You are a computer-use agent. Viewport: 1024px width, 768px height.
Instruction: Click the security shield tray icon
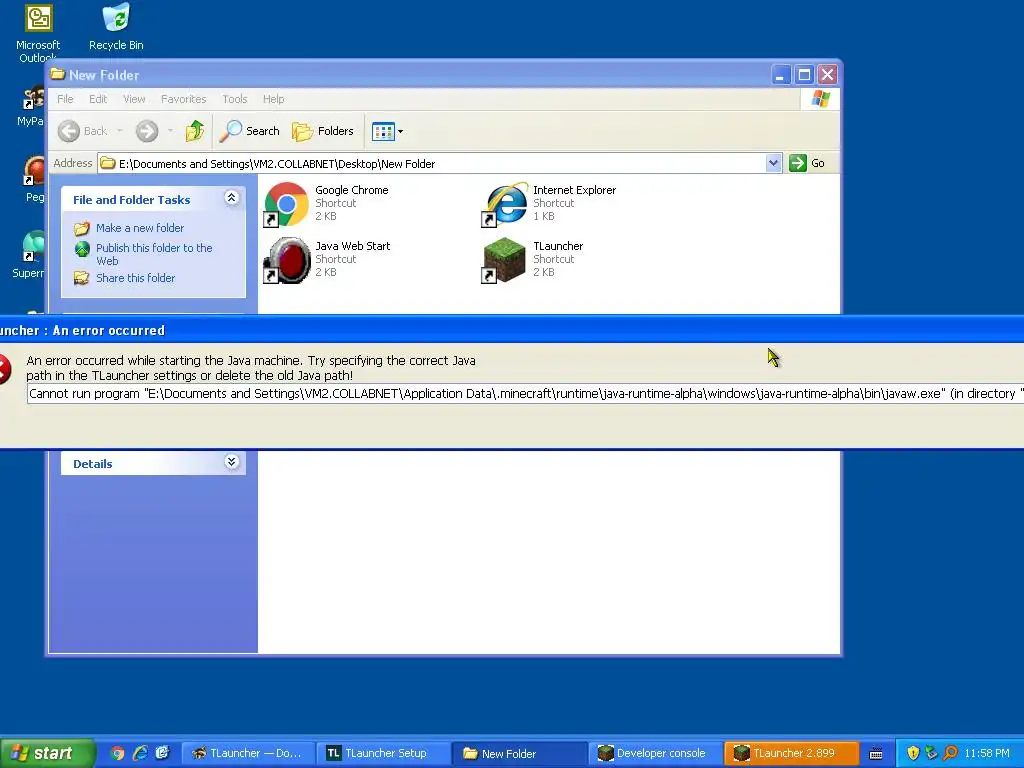click(913, 754)
